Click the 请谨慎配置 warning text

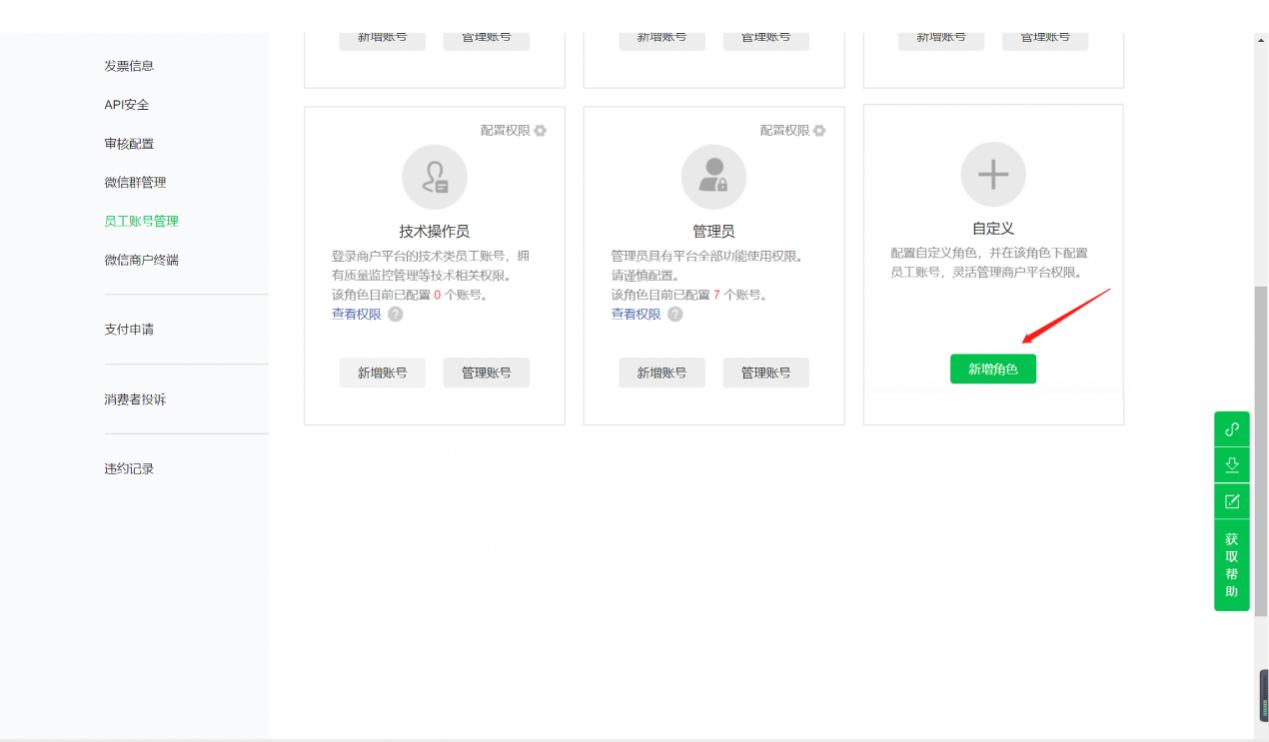pyautogui.click(x=645, y=275)
